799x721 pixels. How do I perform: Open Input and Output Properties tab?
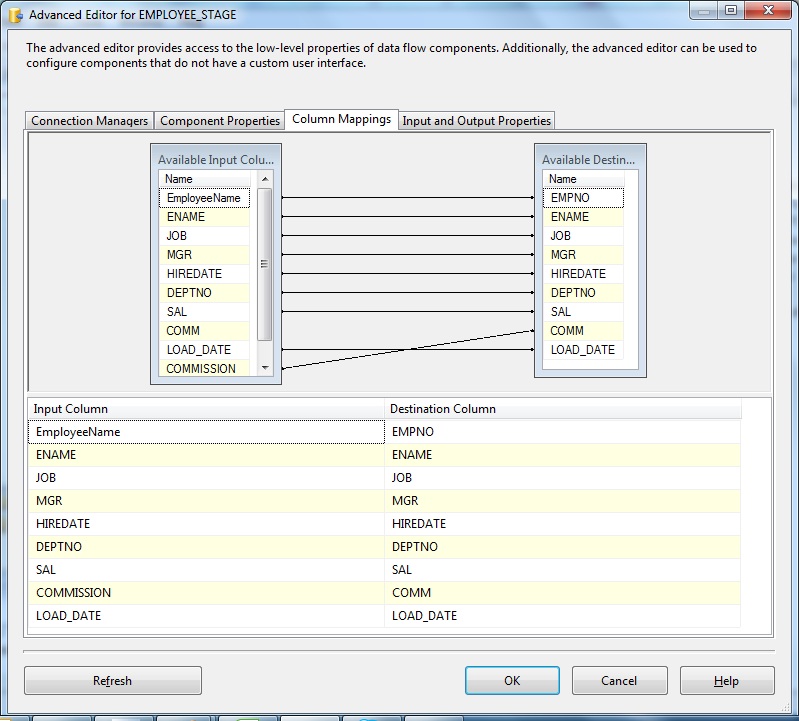(x=476, y=121)
